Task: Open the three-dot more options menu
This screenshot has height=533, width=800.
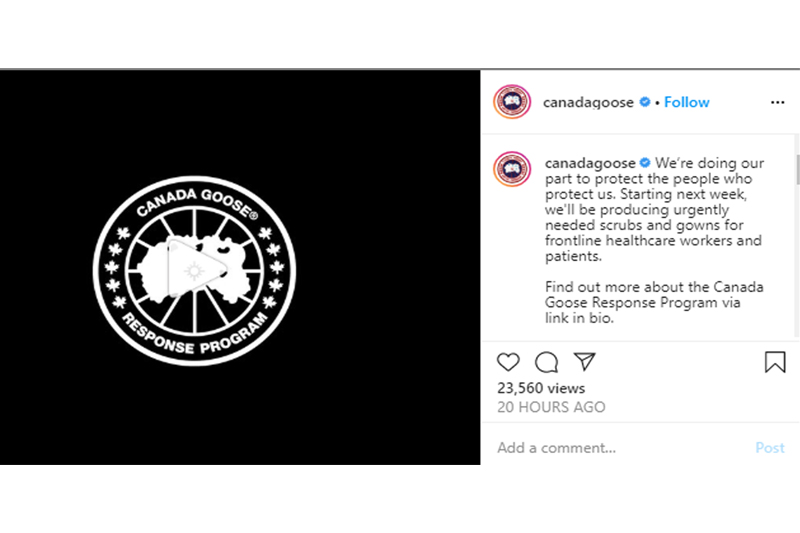Action: pyautogui.click(x=778, y=103)
